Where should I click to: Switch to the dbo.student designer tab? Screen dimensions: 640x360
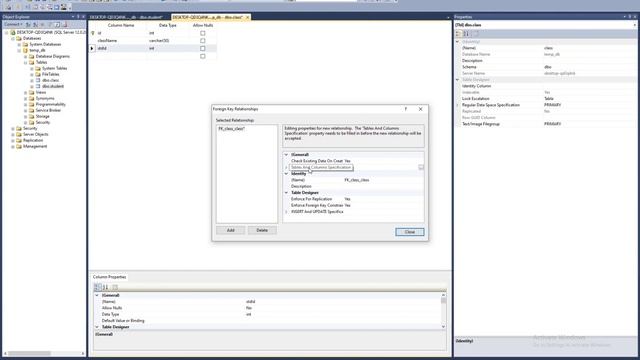(126, 17)
